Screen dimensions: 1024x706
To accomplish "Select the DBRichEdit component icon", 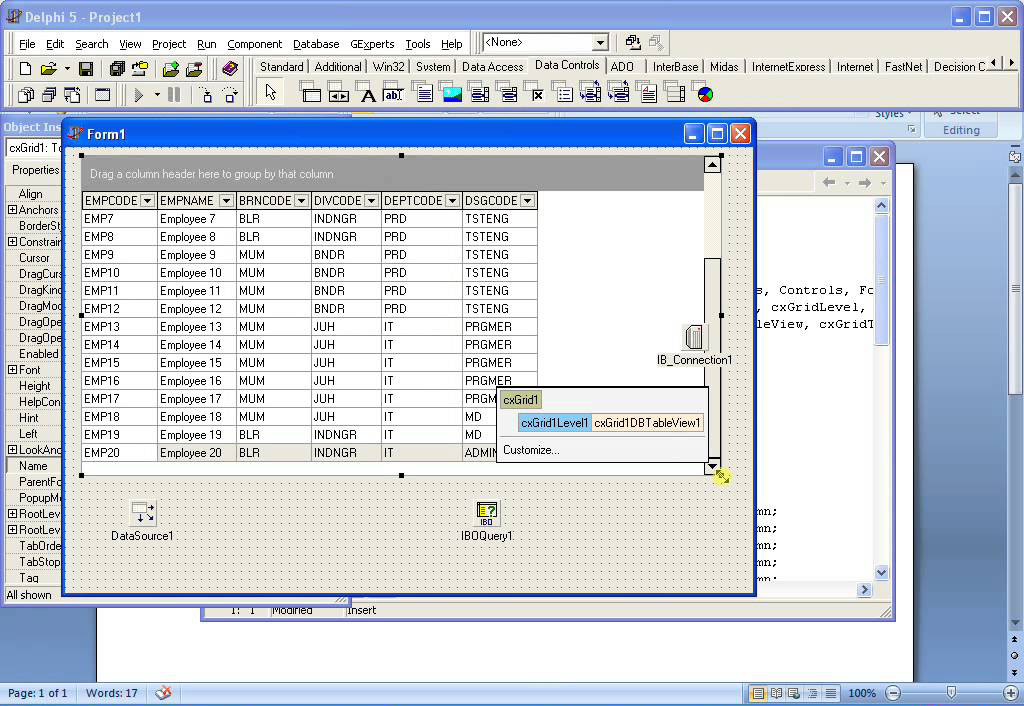I will click(x=647, y=93).
